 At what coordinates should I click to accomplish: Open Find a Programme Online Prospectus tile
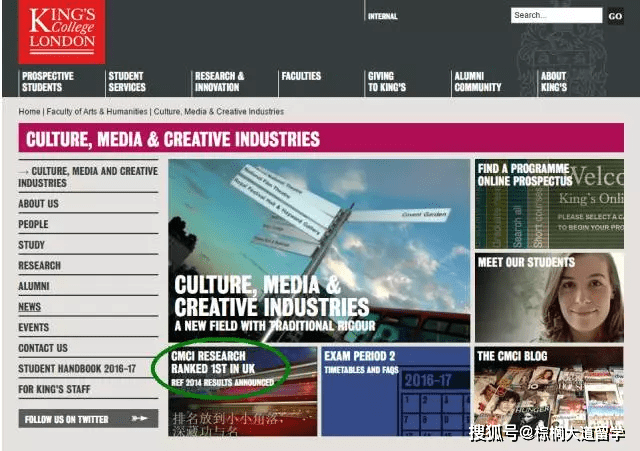tap(549, 204)
